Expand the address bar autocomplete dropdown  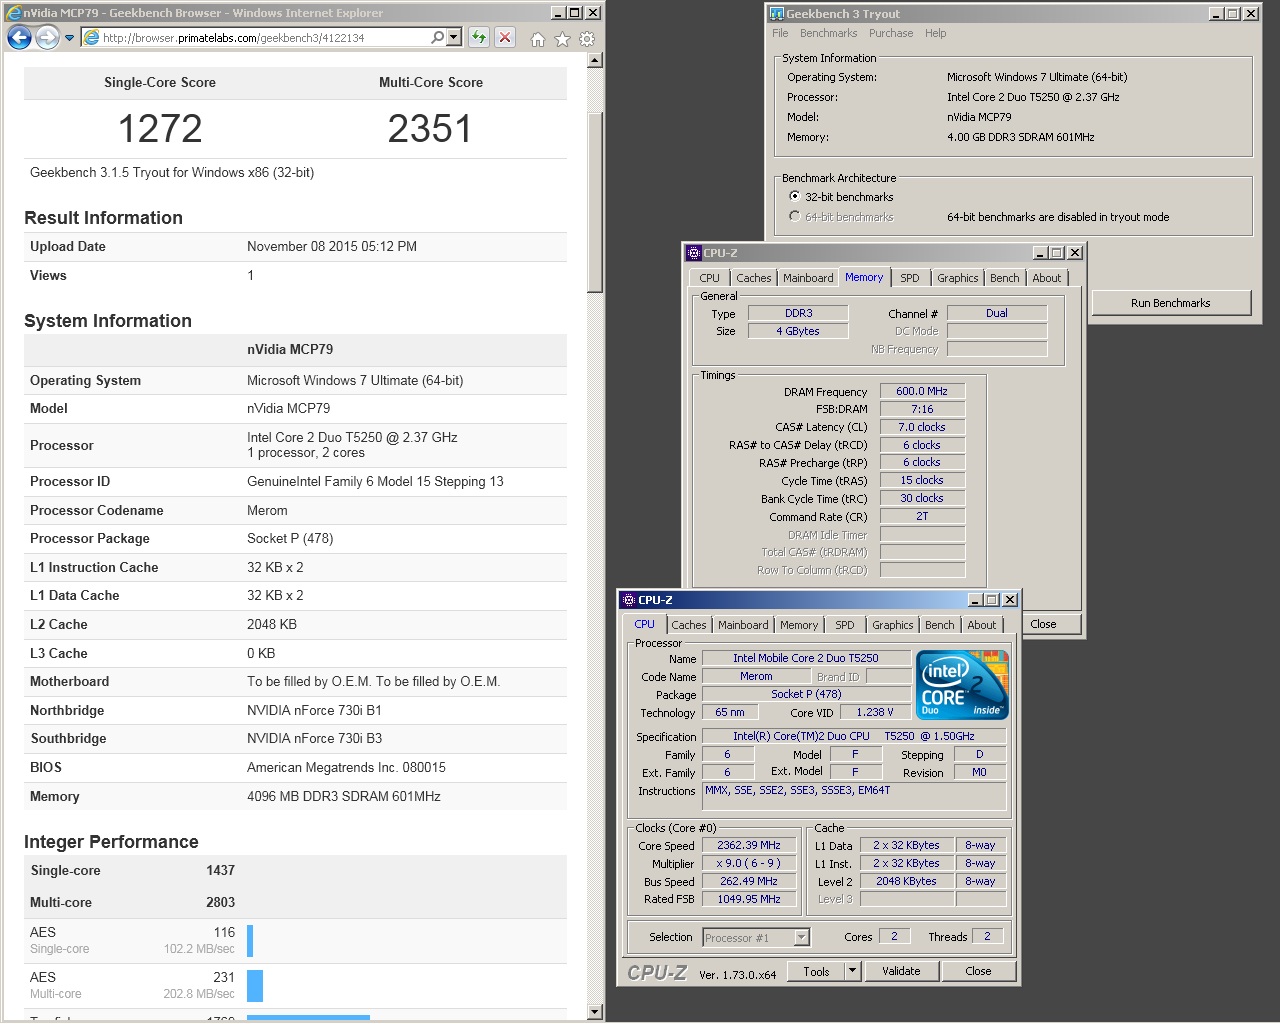coord(454,38)
